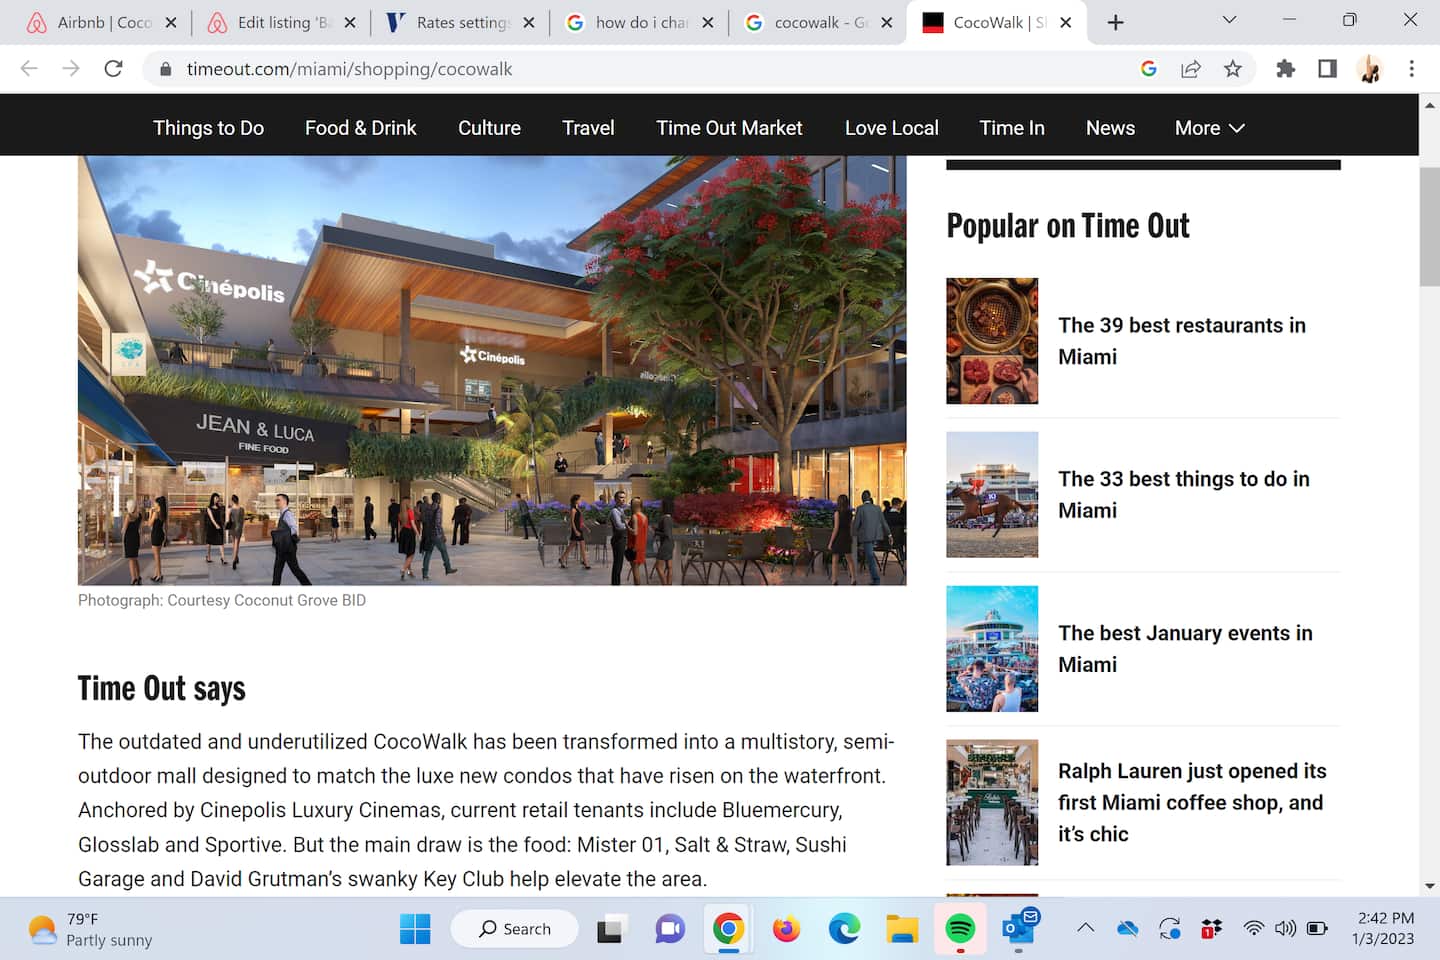This screenshot has width=1440, height=960.
Task: Open the best January events in Miami article
Action: pyautogui.click(x=1185, y=649)
